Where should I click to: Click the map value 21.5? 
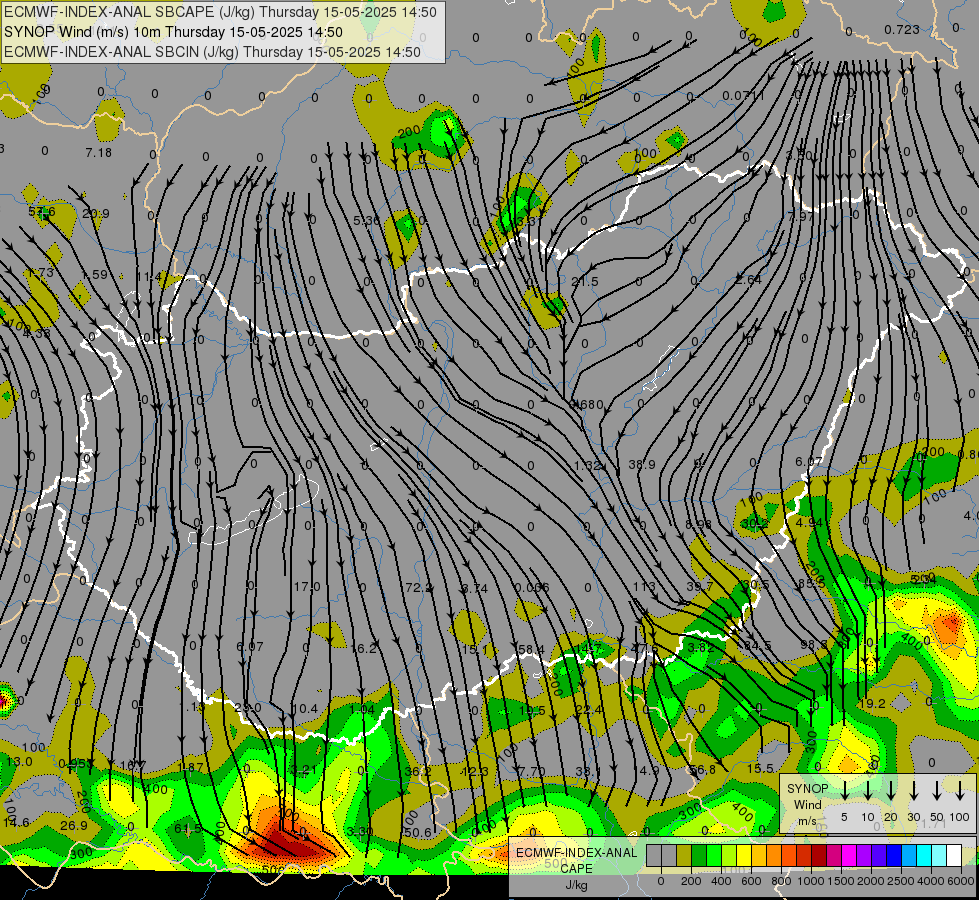coord(585,282)
